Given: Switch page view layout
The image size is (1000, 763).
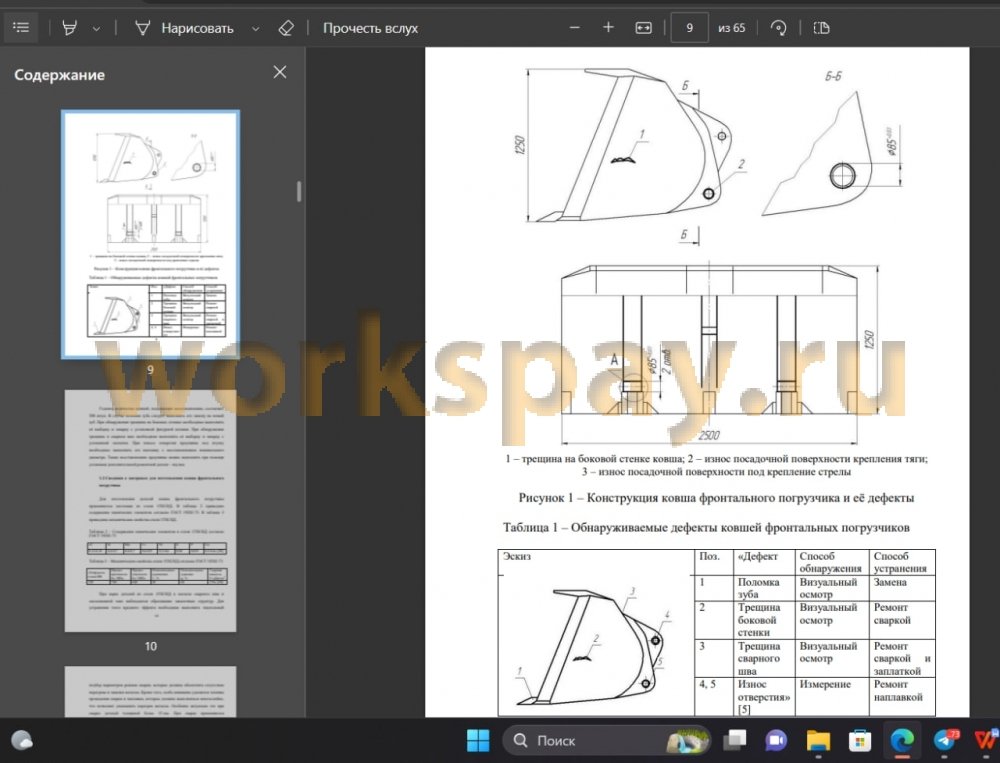Looking at the screenshot, I should tap(821, 27).
